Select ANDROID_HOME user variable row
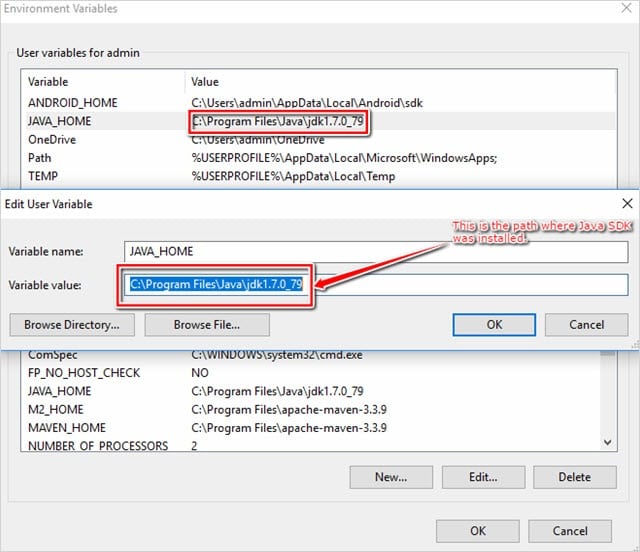Image resolution: width=640 pixels, height=552 pixels. pyautogui.click(x=73, y=103)
